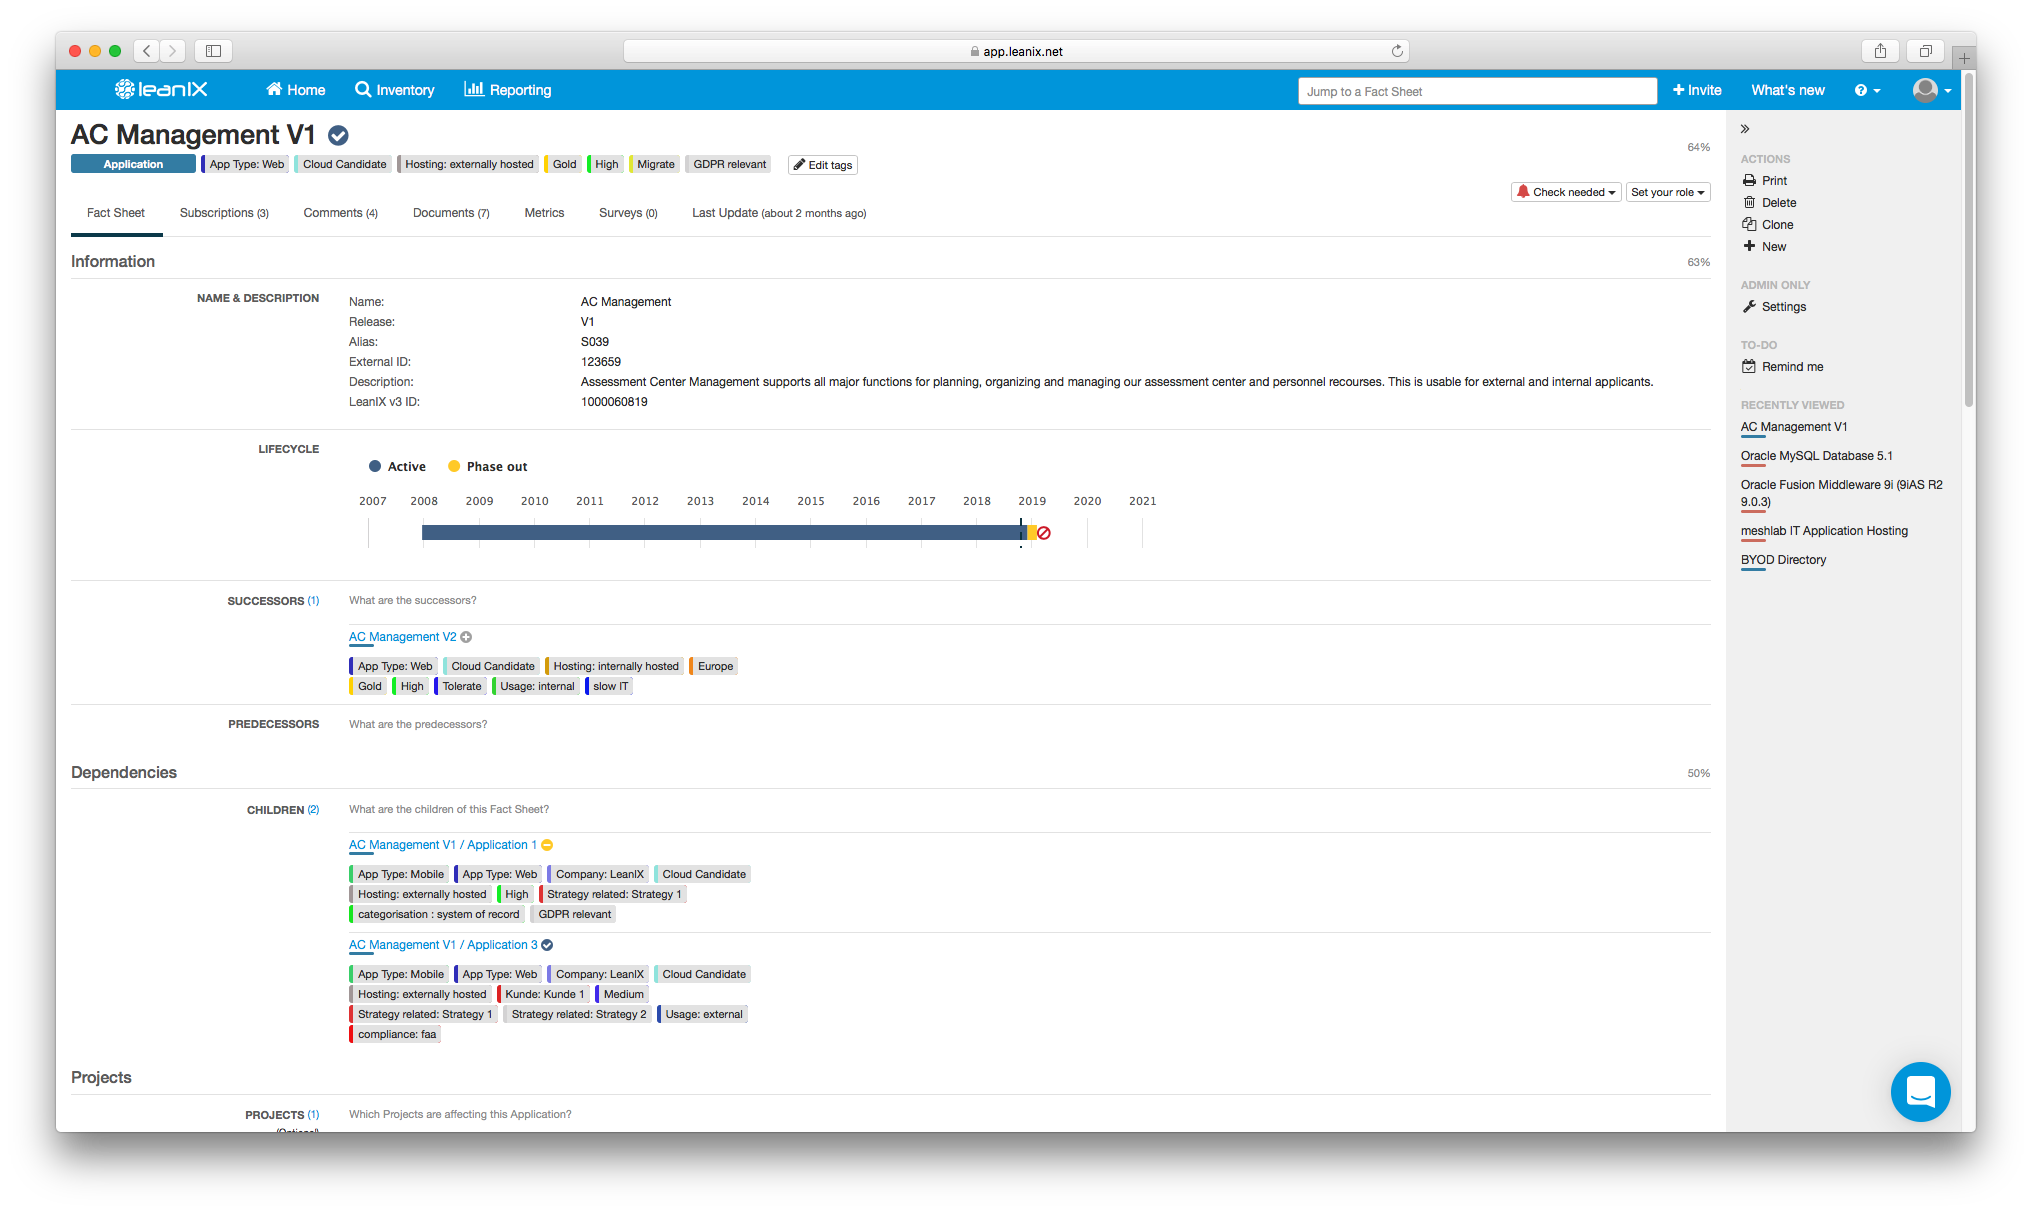The height and width of the screenshot is (1212, 2032).
Task: Click the plus icon beside AC Management V2
Action: click(466, 637)
